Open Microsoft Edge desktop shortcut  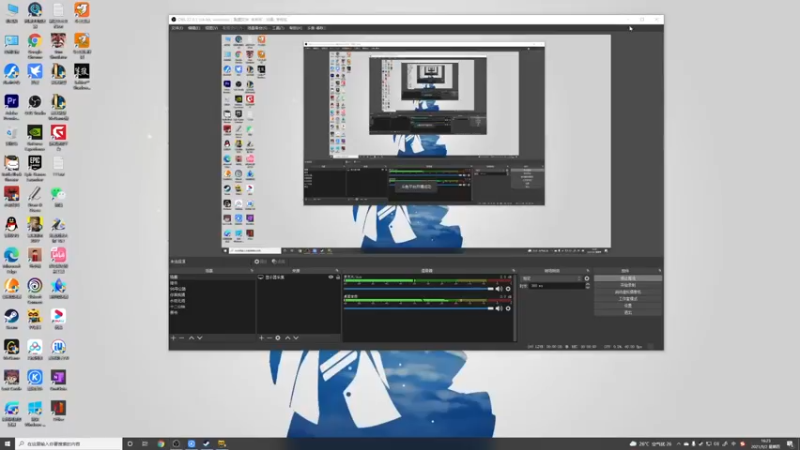click(11, 260)
